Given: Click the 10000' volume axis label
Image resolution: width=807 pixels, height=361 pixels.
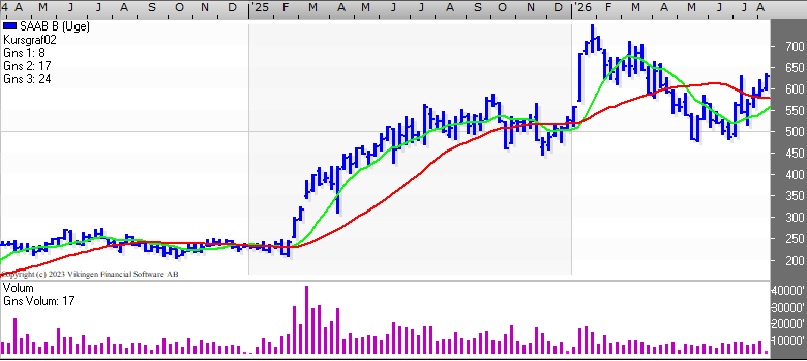Looking at the screenshot, I should click(x=788, y=340).
